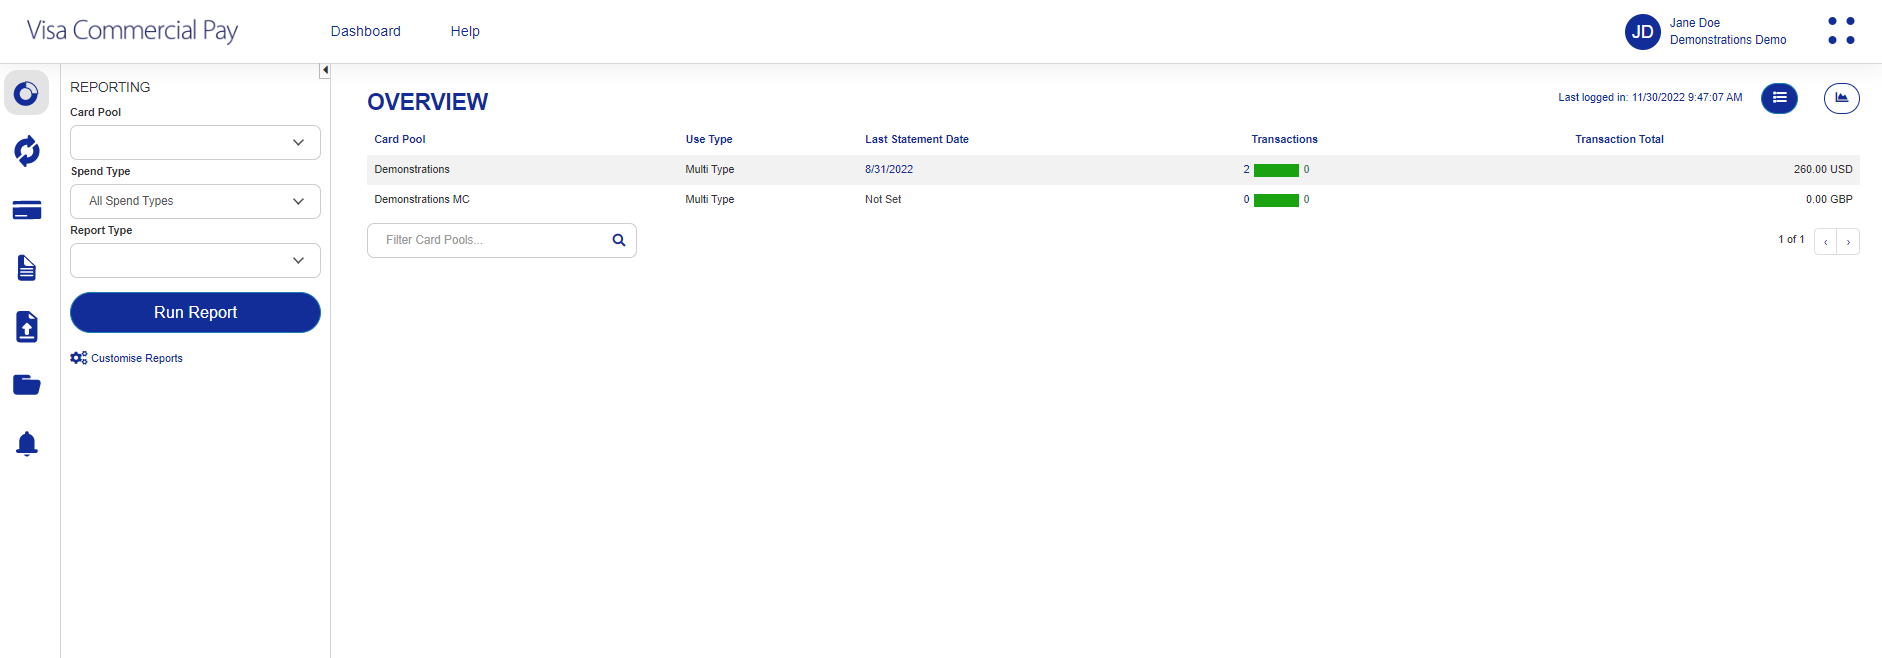This screenshot has height=658, width=1882.
Task: Sort by Use Type column header
Action: (x=709, y=139)
